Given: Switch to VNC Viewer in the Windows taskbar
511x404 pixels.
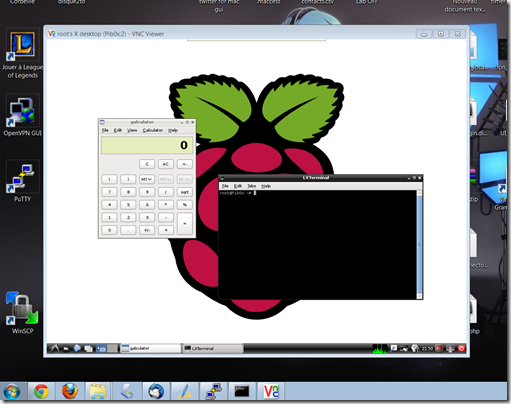Looking at the screenshot, I should [x=271, y=391].
